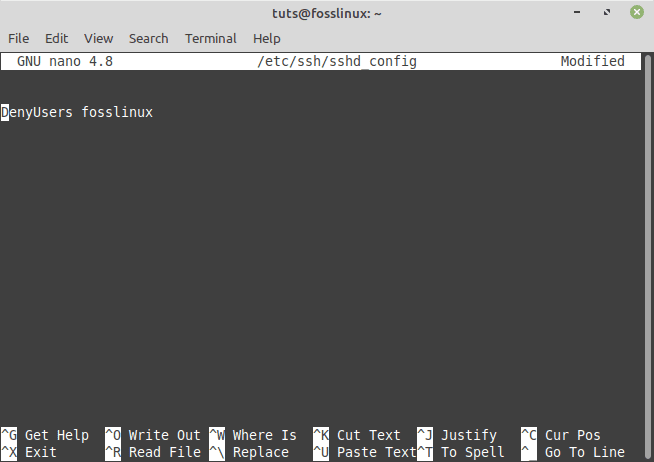Maximize the terminal window
This screenshot has height=462, width=654.
606,12
